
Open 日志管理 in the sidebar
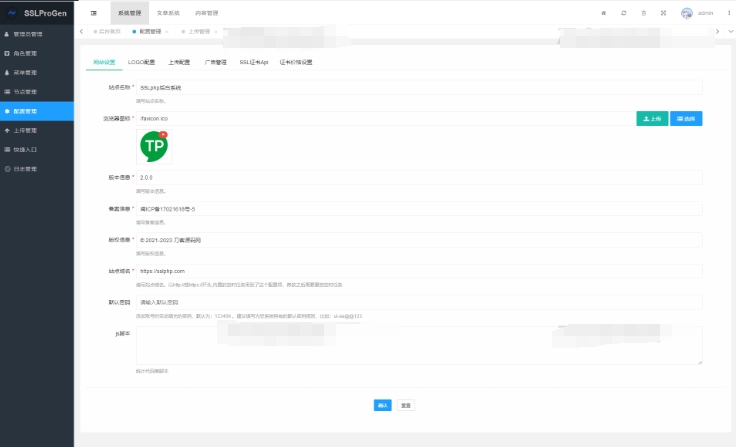click(x=37, y=169)
